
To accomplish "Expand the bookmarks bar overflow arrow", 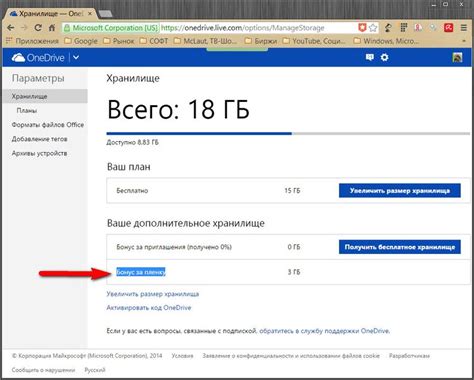I will (x=464, y=41).
